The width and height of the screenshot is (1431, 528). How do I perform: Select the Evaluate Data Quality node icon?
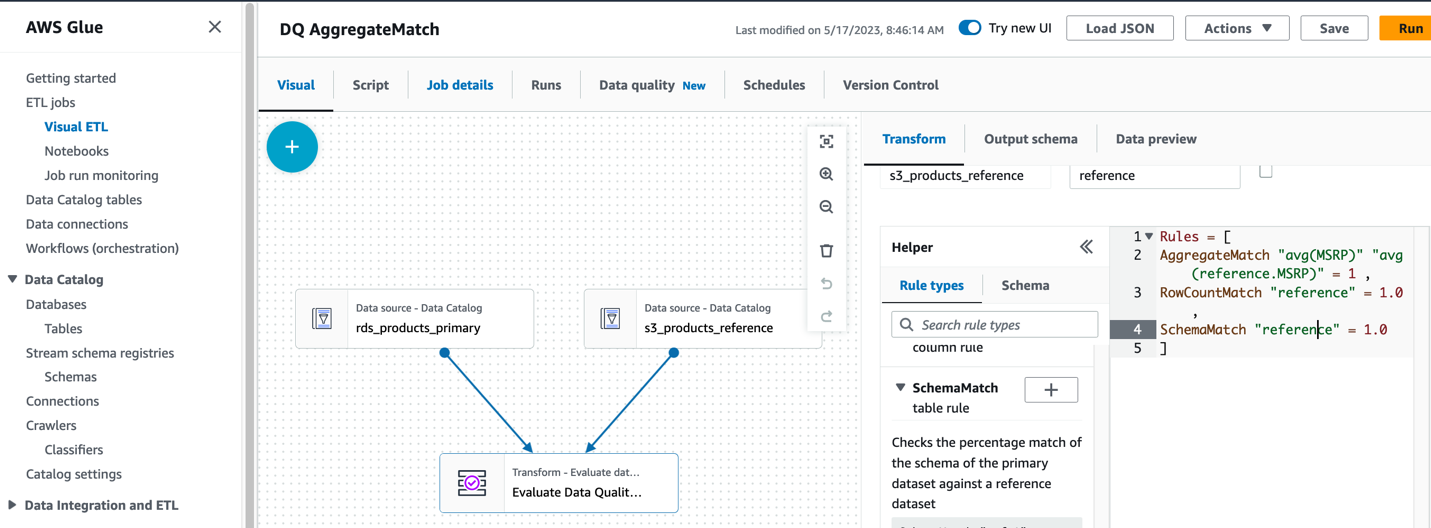pyautogui.click(x=472, y=483)
